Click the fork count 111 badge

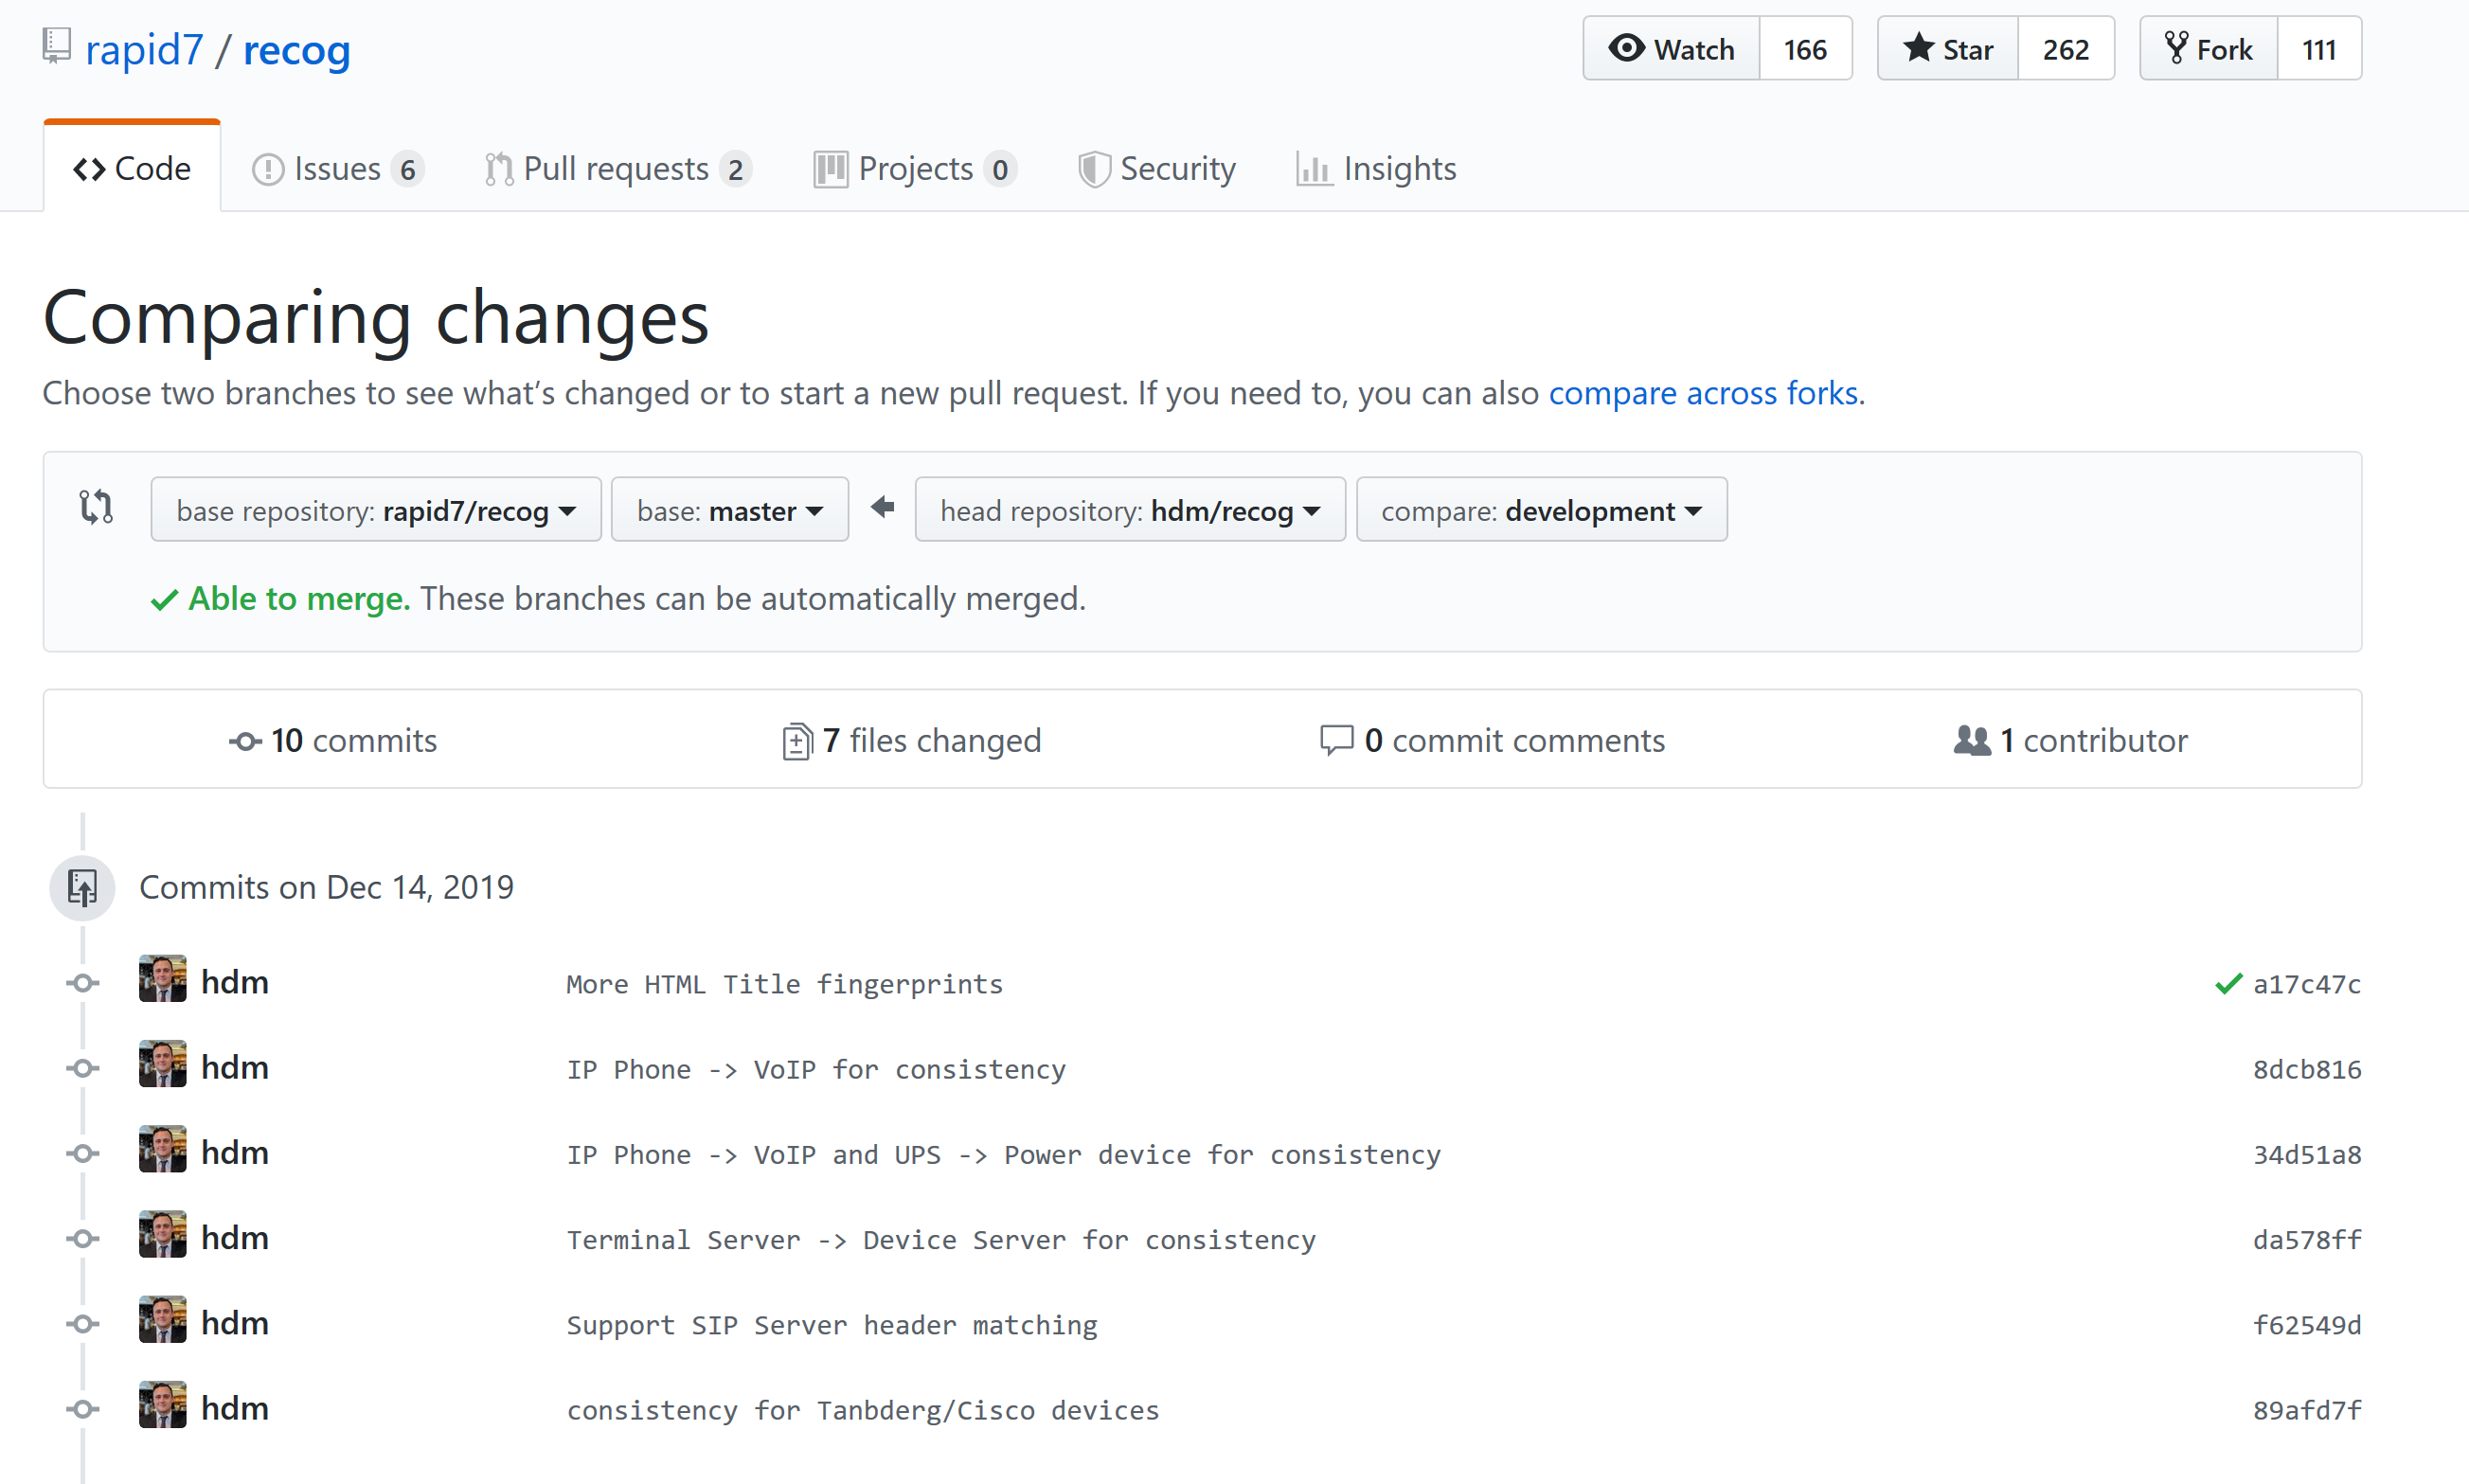click(2319, 48)
